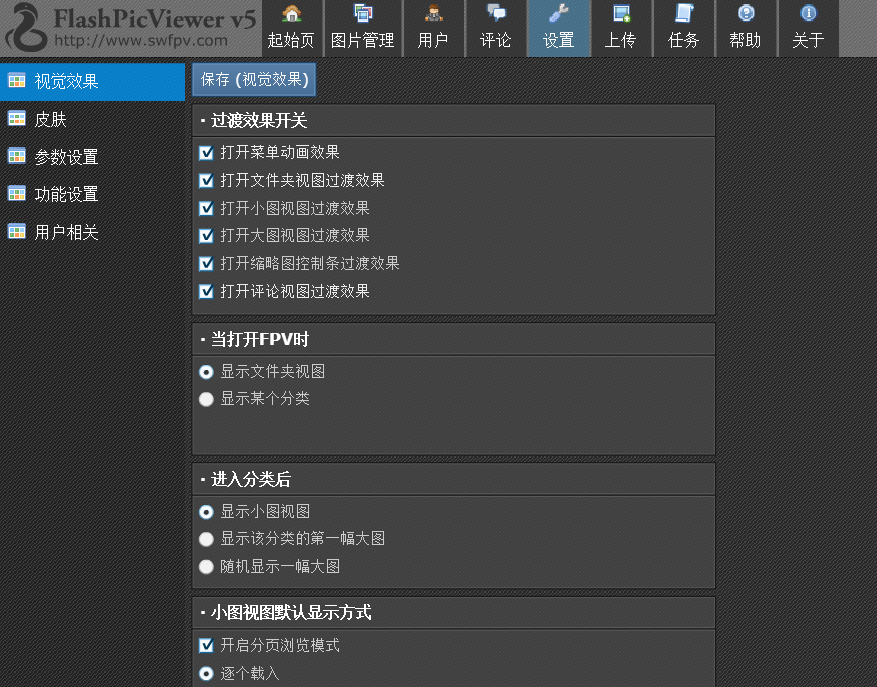The width and height of the screenshot is (877, 687).
Task: Select 显示某个分类 radio option
Action: [x=207, y=399]
